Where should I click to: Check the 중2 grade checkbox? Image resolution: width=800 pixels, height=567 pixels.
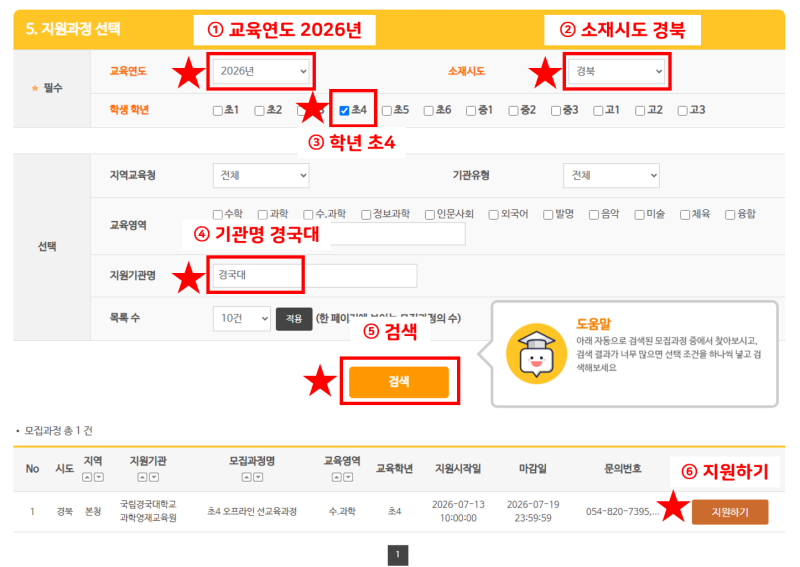click(514, 111)
